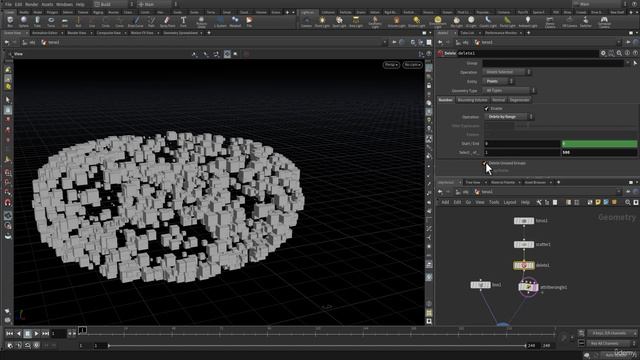Screen dimensions: 640x360
Task: Play the timeline forward
Action: coord(36,334)
